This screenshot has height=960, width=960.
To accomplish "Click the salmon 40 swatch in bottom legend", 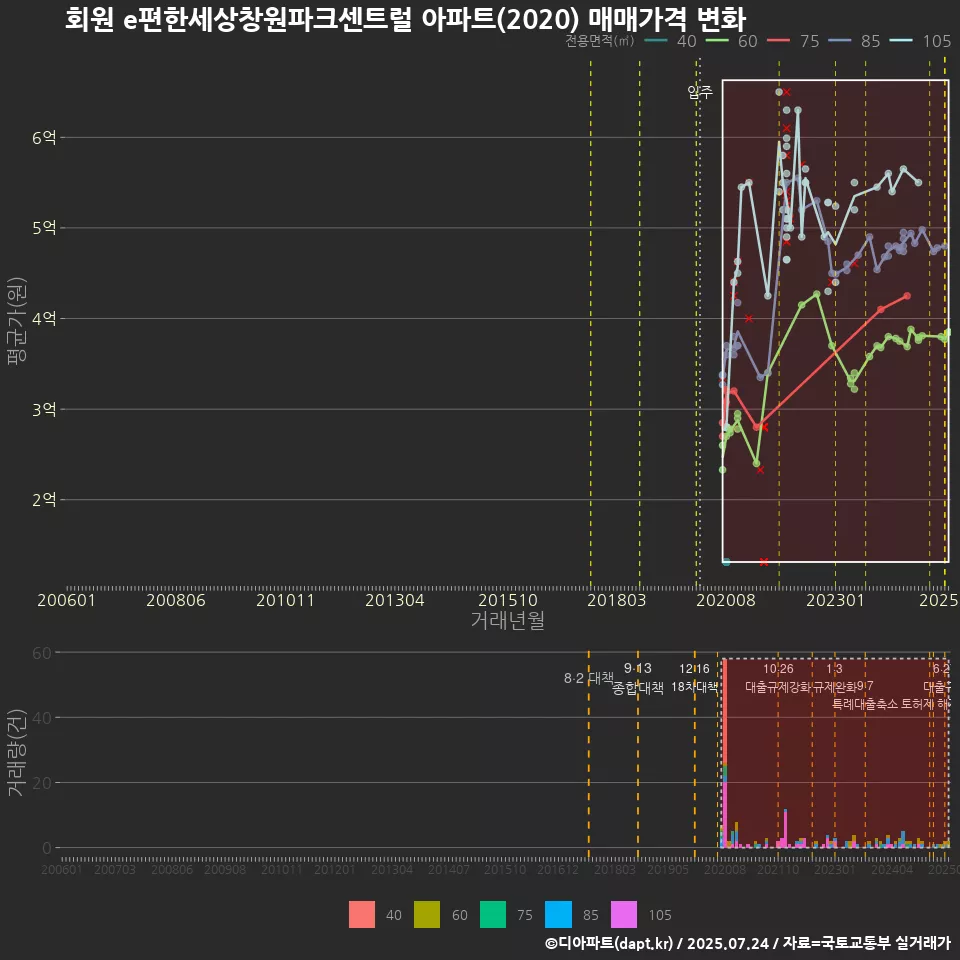I will [x=362, y=915].
